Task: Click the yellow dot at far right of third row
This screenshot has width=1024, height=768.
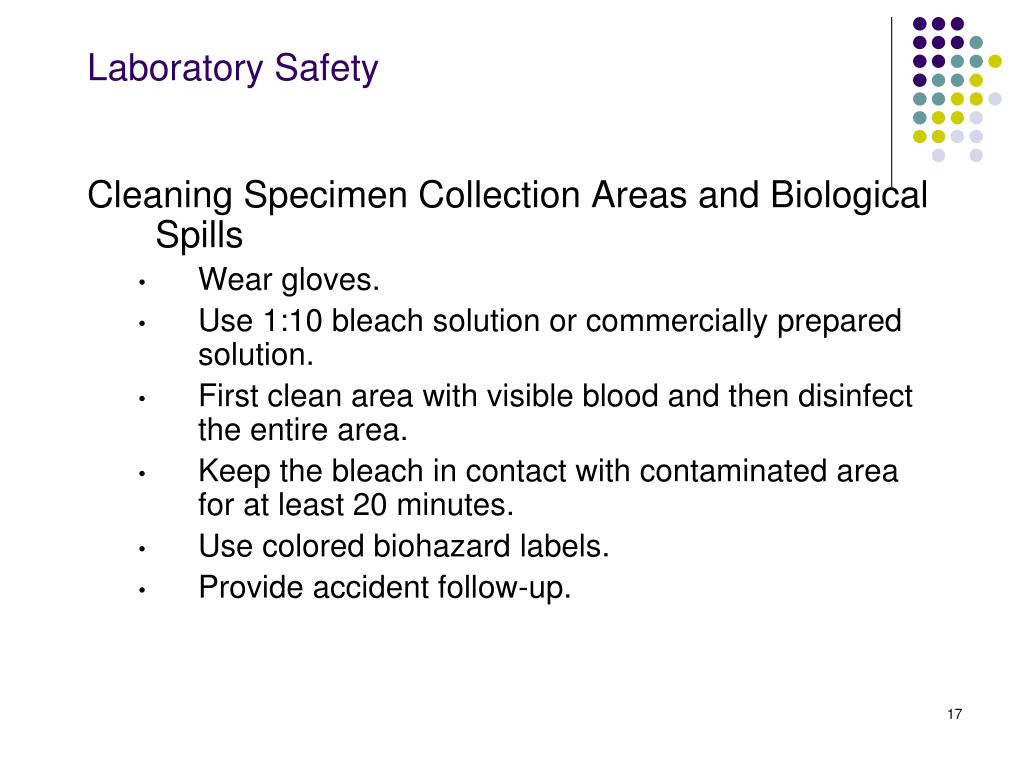Action: click(x=995, y=61)
